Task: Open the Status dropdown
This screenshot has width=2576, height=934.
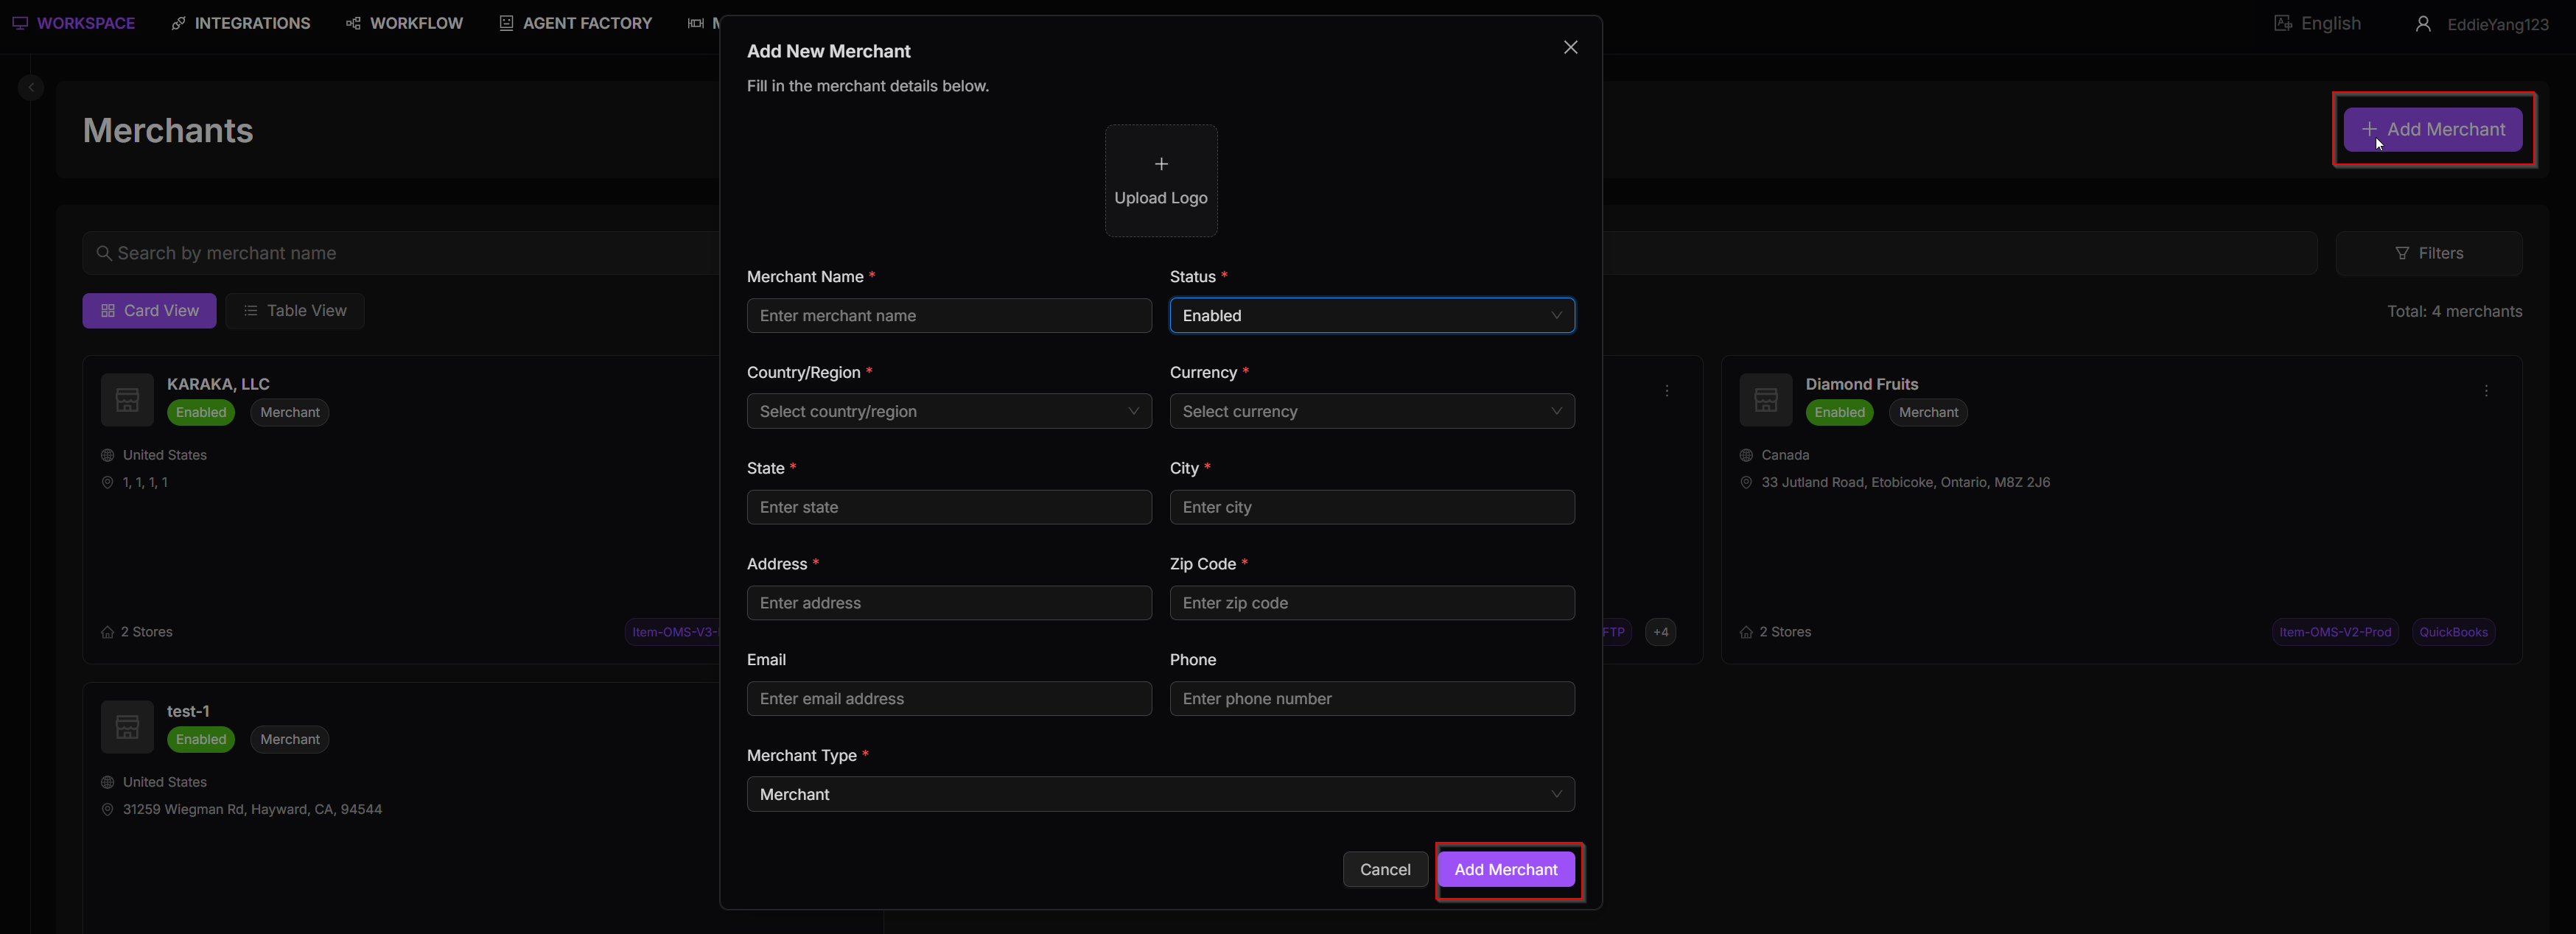Action: click(x=1371, y=316)
